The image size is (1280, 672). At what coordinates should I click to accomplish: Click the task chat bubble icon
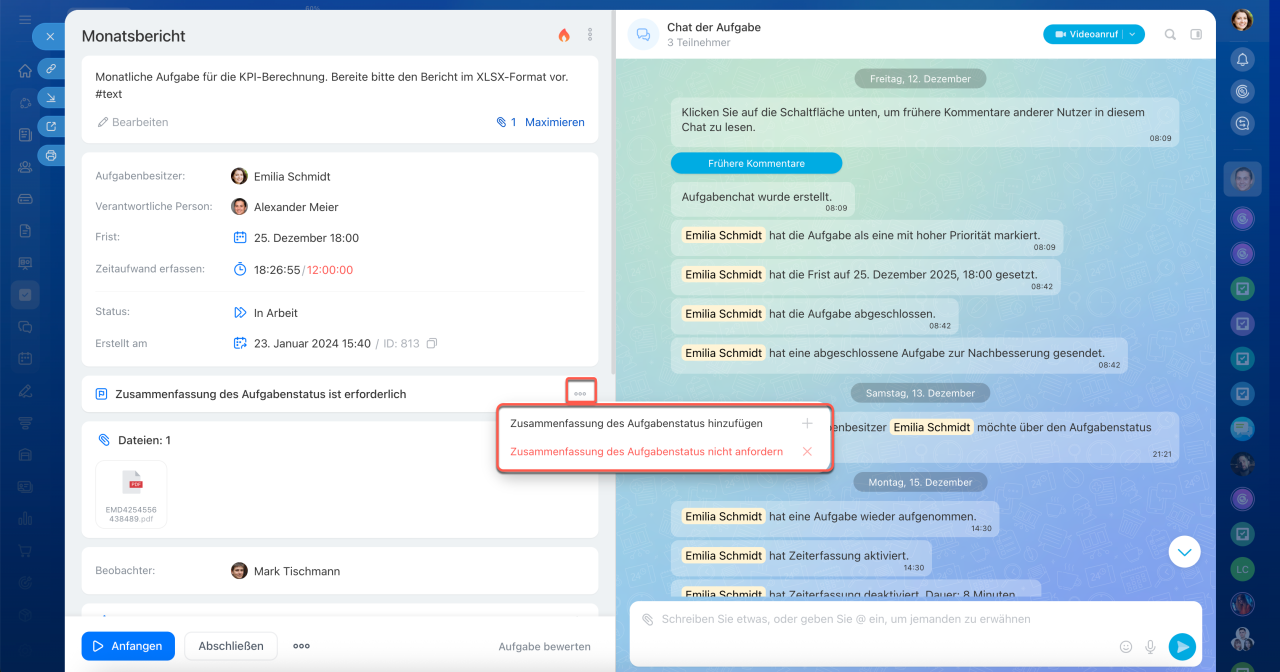click(643, 35)
